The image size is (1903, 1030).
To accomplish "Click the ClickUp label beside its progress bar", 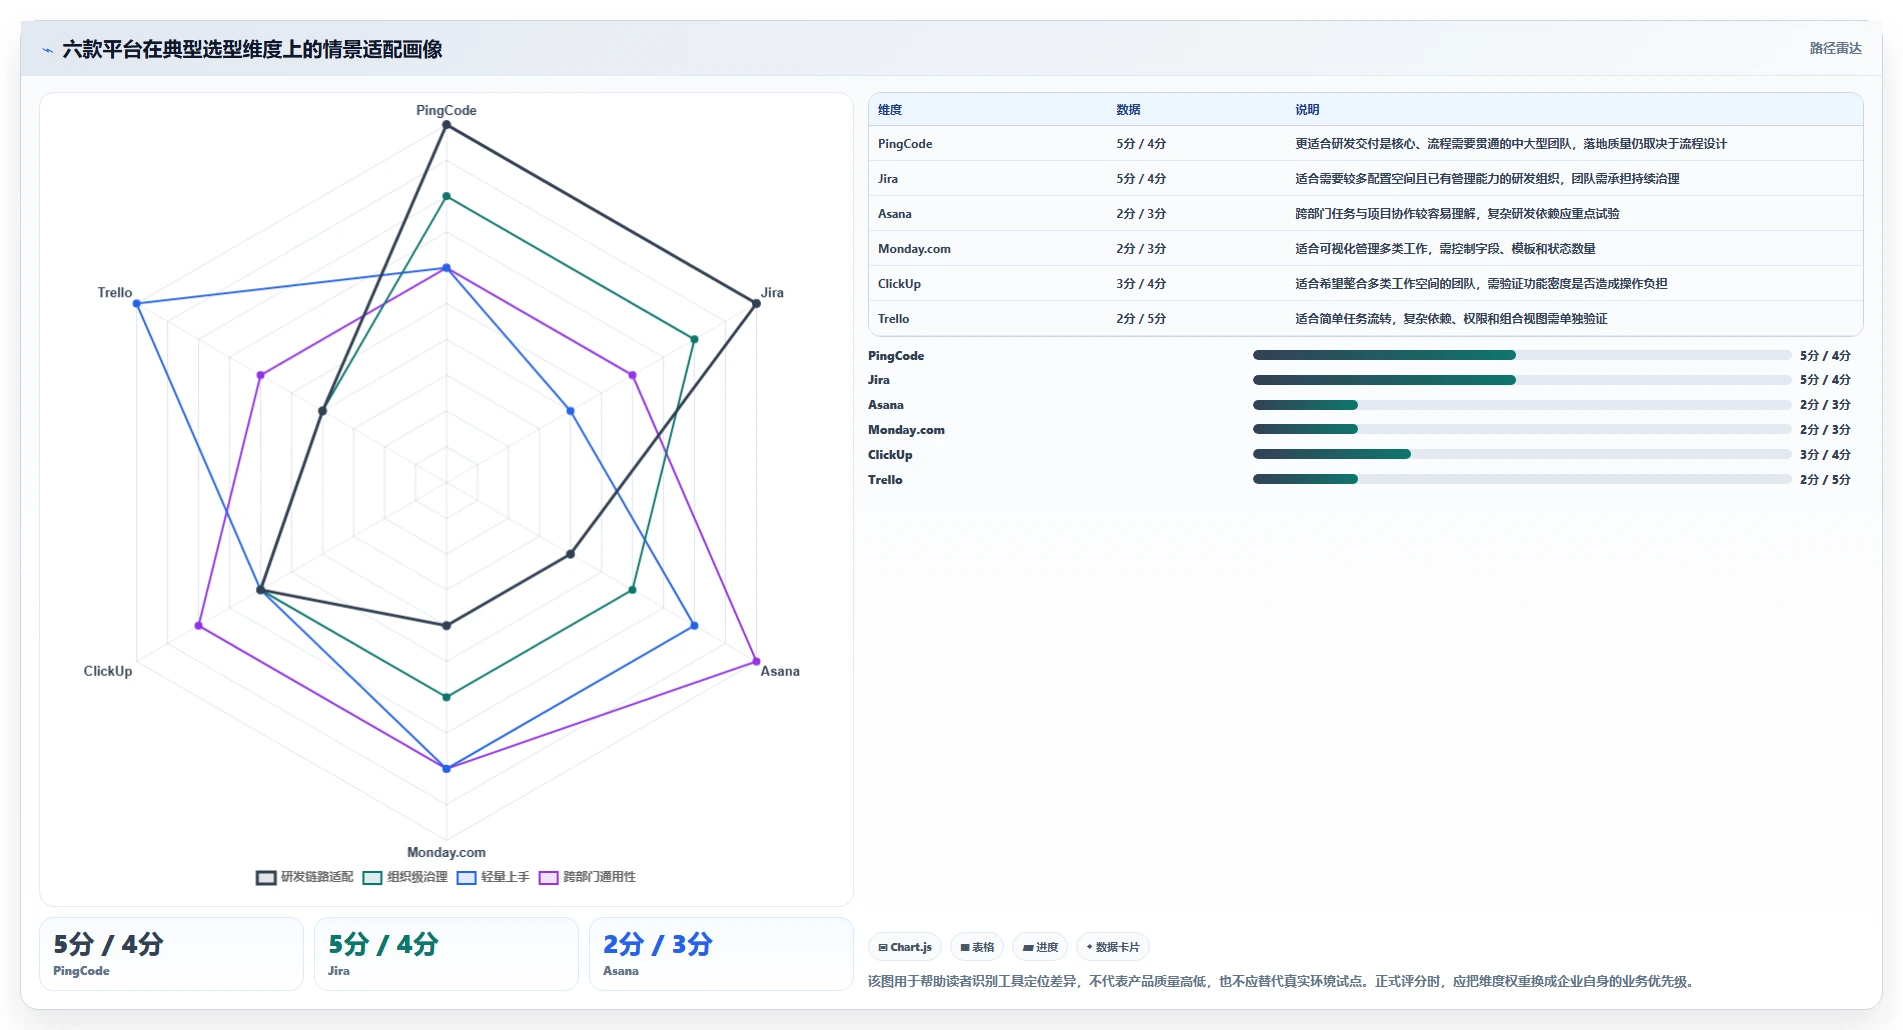I will [890, 455].
